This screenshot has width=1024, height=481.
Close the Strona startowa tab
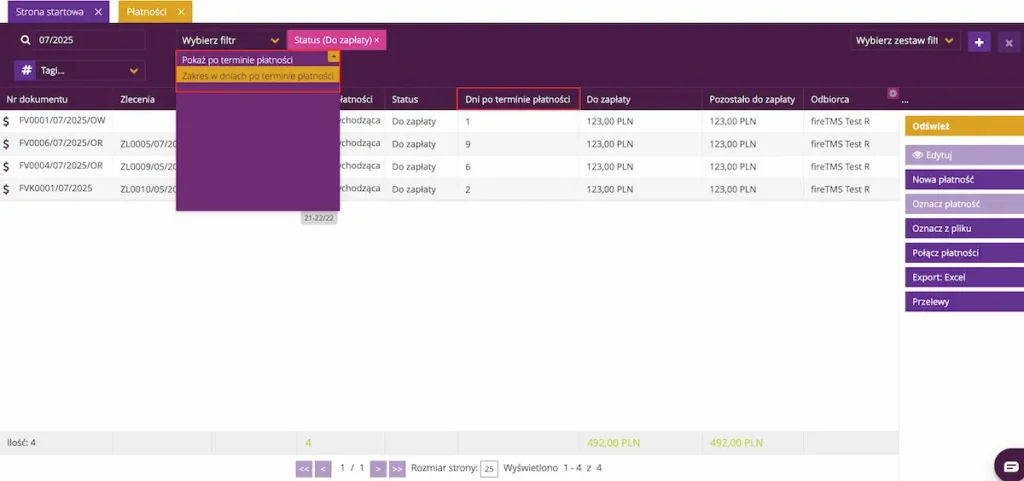pyautogui.click(x=98, y=12)
